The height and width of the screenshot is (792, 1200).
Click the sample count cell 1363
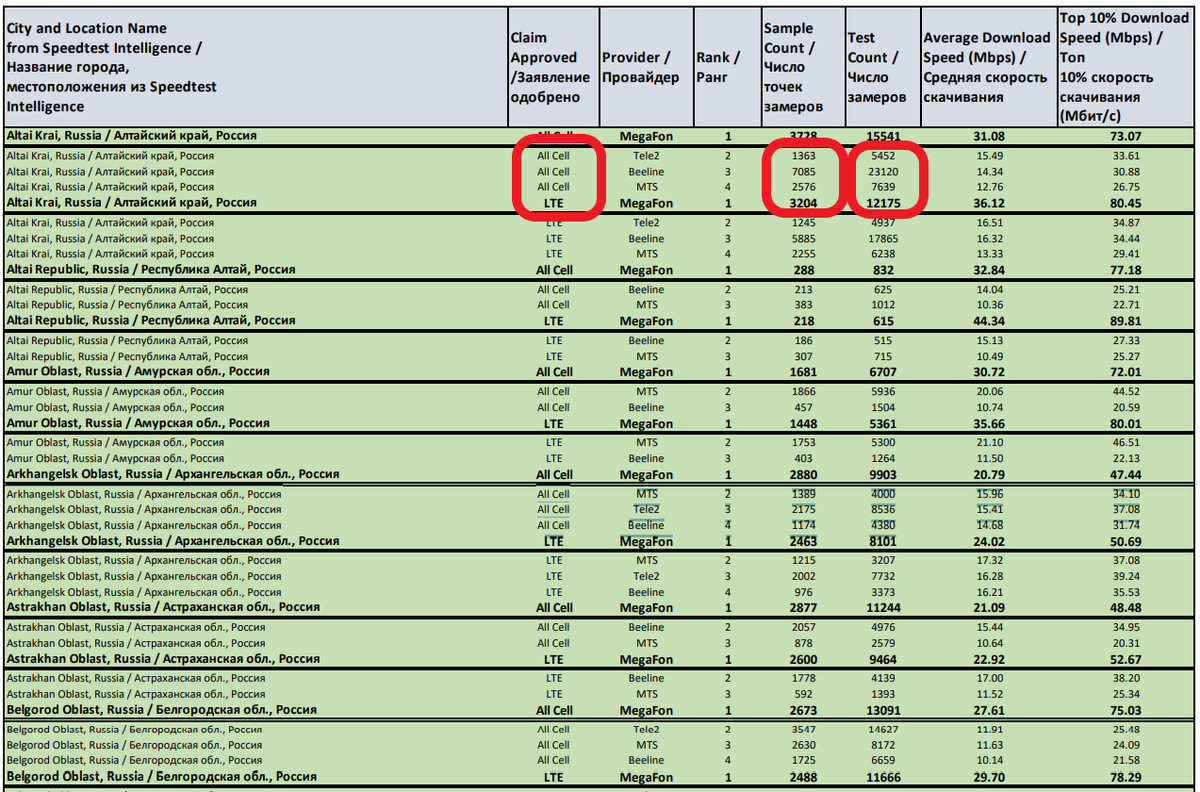click(x=803, y=156)
